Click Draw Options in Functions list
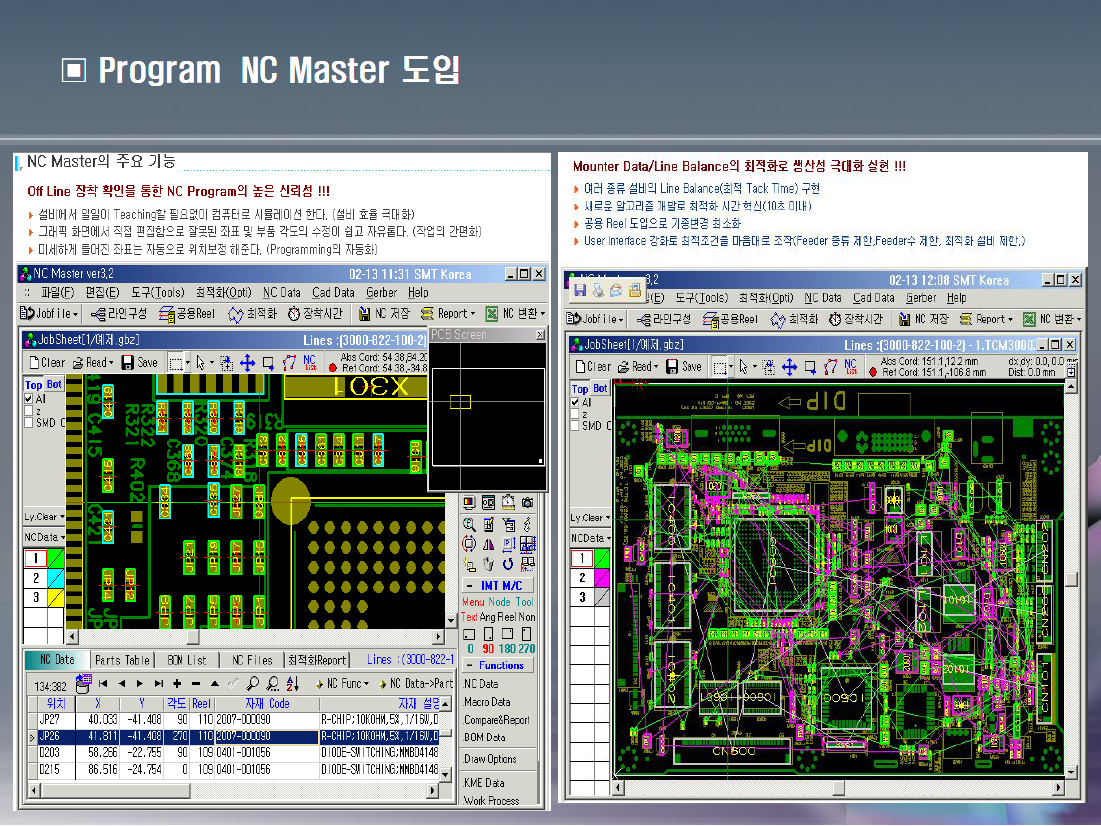The width and height of the screenshot is (1101, 826). (490, 759)
